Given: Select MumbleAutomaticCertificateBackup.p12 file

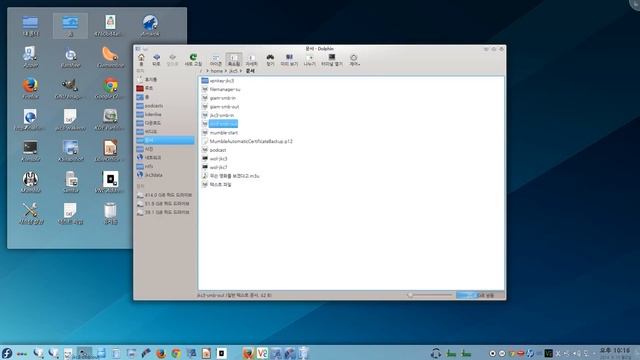Looking at the screenshot, I should [247, 141].
